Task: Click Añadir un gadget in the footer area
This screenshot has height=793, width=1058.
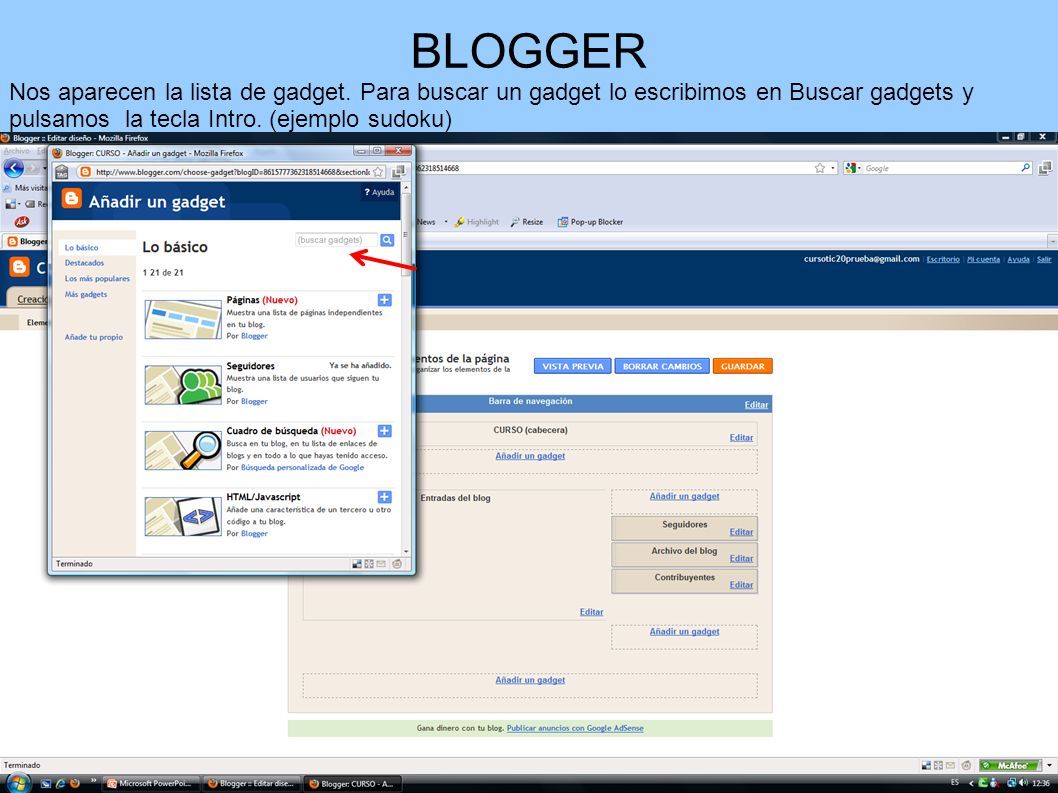Action: [530, 680]
